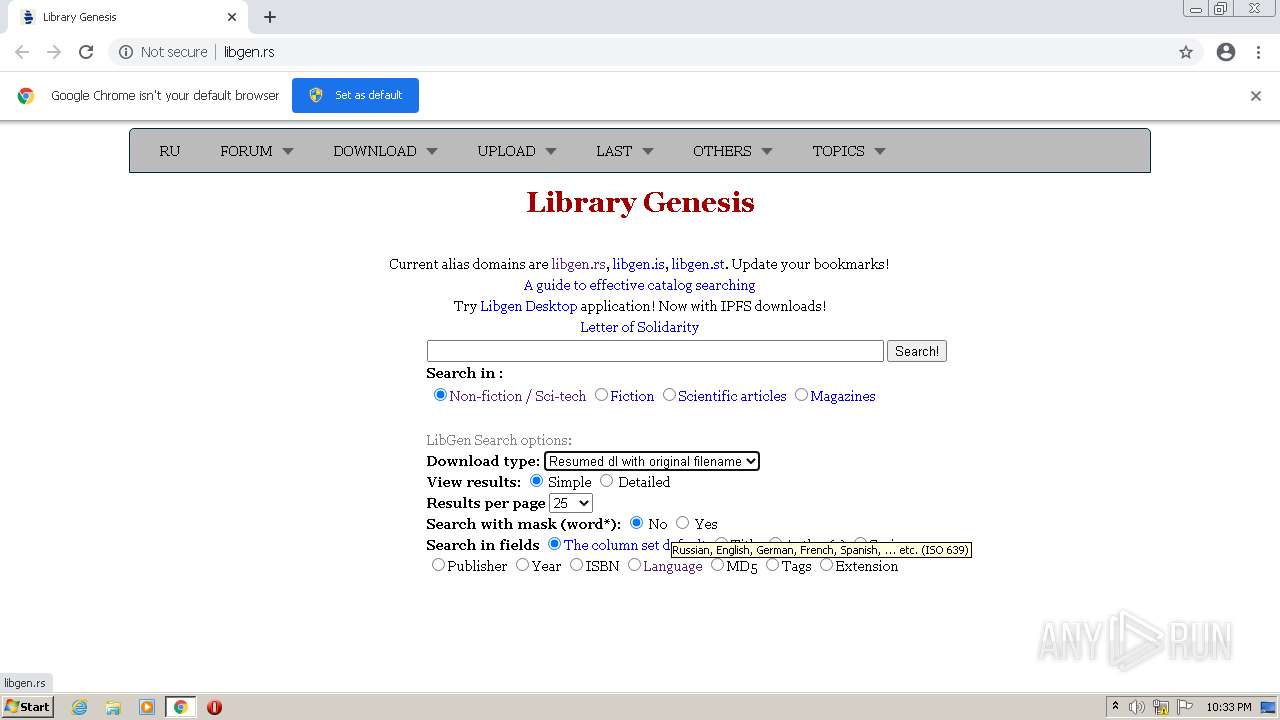Click the taskbar clock 10:33 PM
1280x720 pixels.
pyautogui.click(x=1228, y=707)
